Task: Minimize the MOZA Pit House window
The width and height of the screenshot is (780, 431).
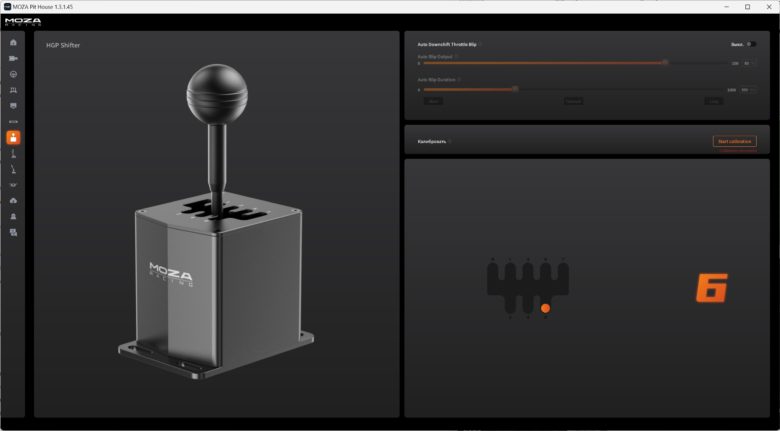Action: click(727, 7)
